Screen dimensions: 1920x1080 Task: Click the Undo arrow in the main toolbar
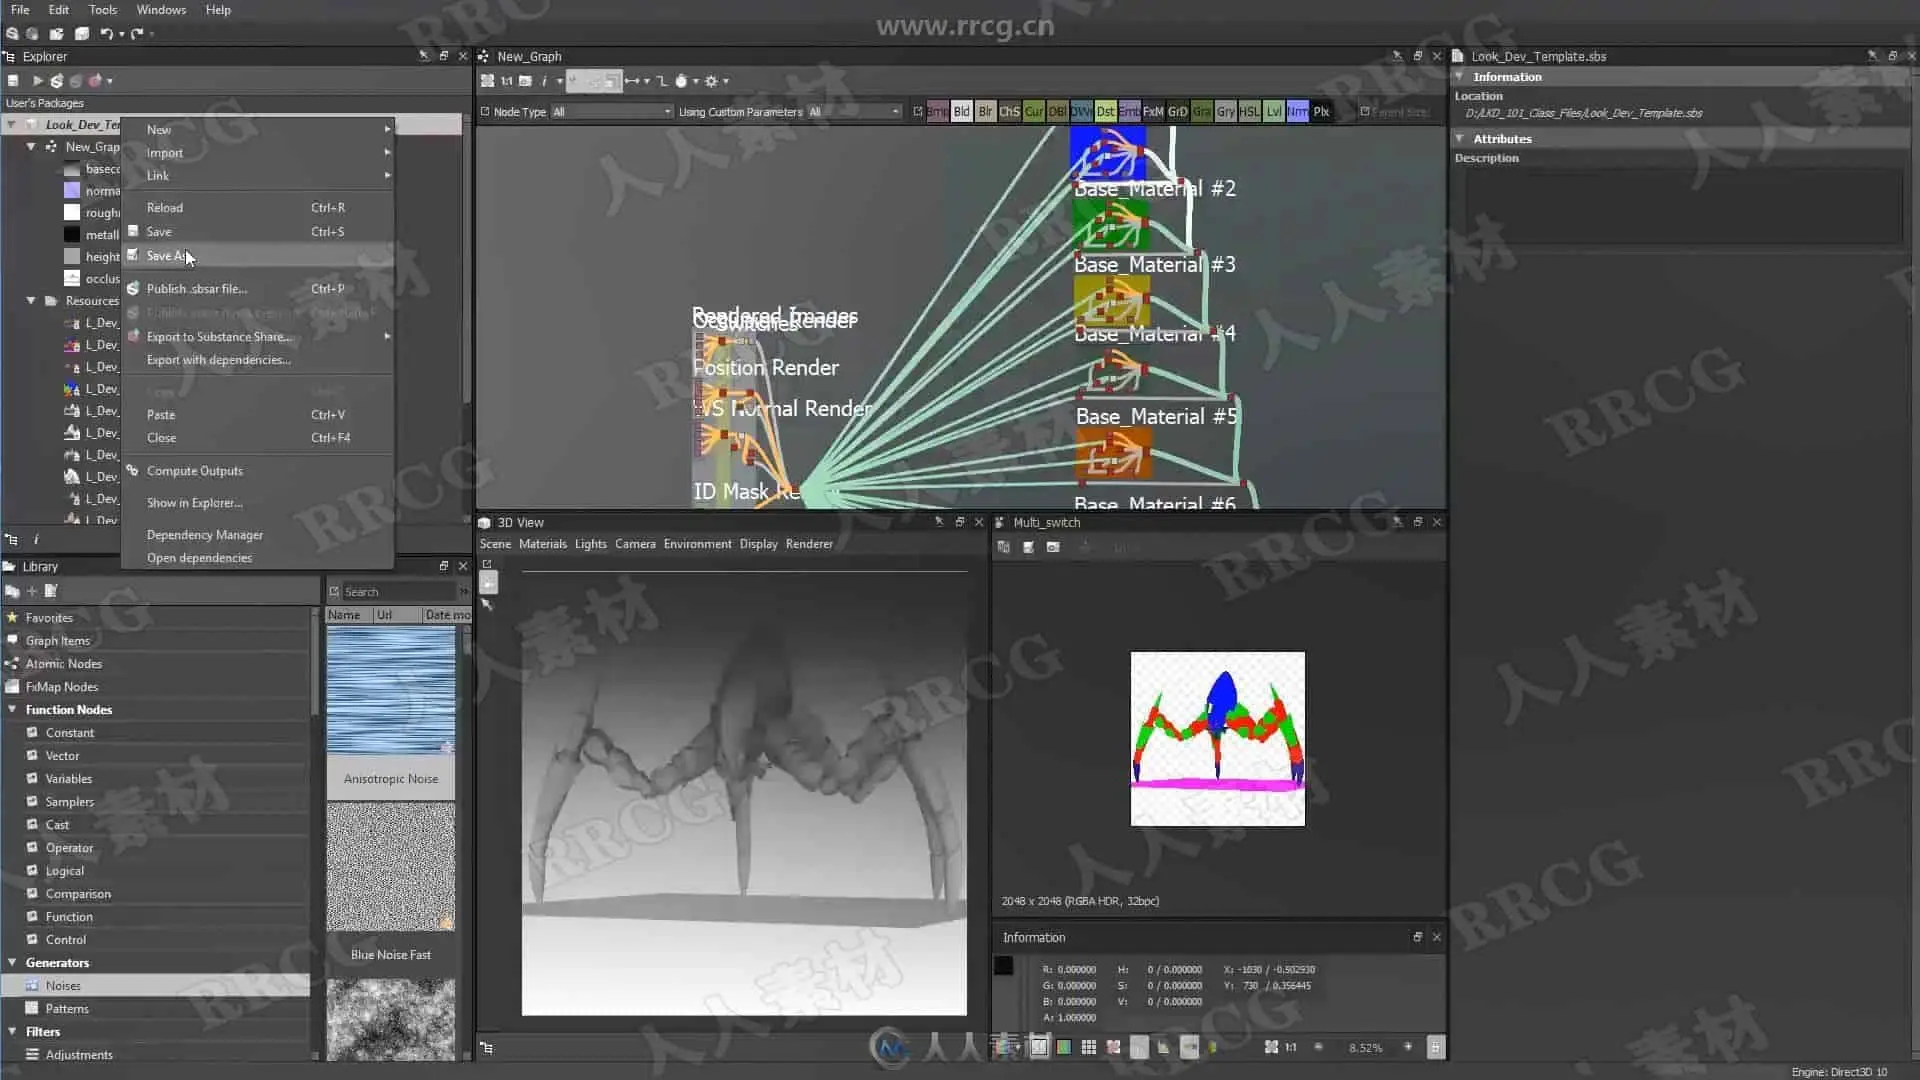pos(106,33)
